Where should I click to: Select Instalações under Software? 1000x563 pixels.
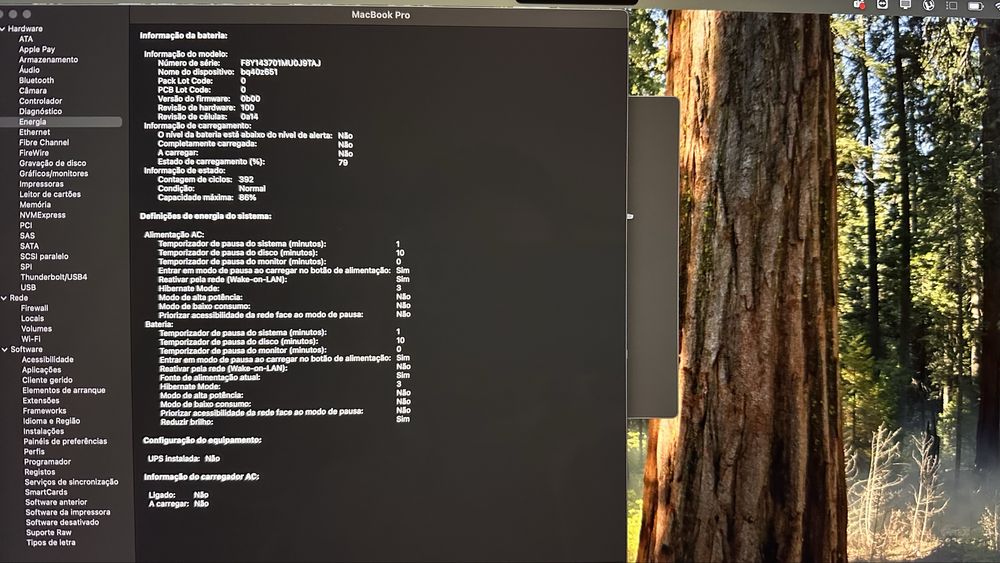pyautogui.click(x=43, y=432)
